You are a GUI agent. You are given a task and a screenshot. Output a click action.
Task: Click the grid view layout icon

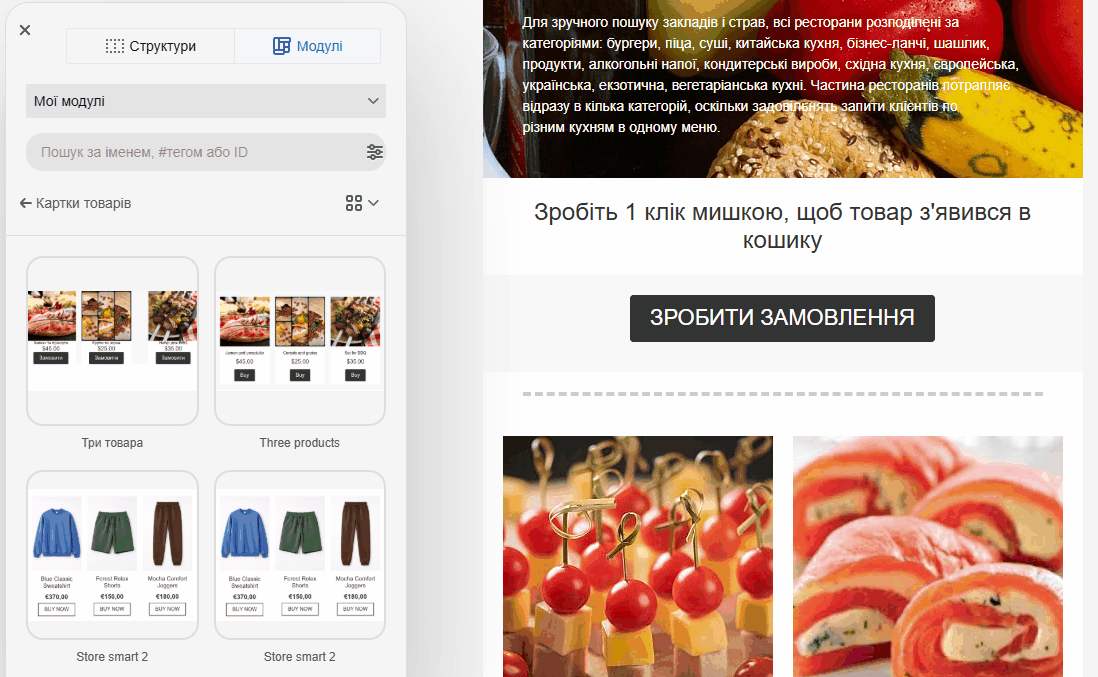pos(354,203)
